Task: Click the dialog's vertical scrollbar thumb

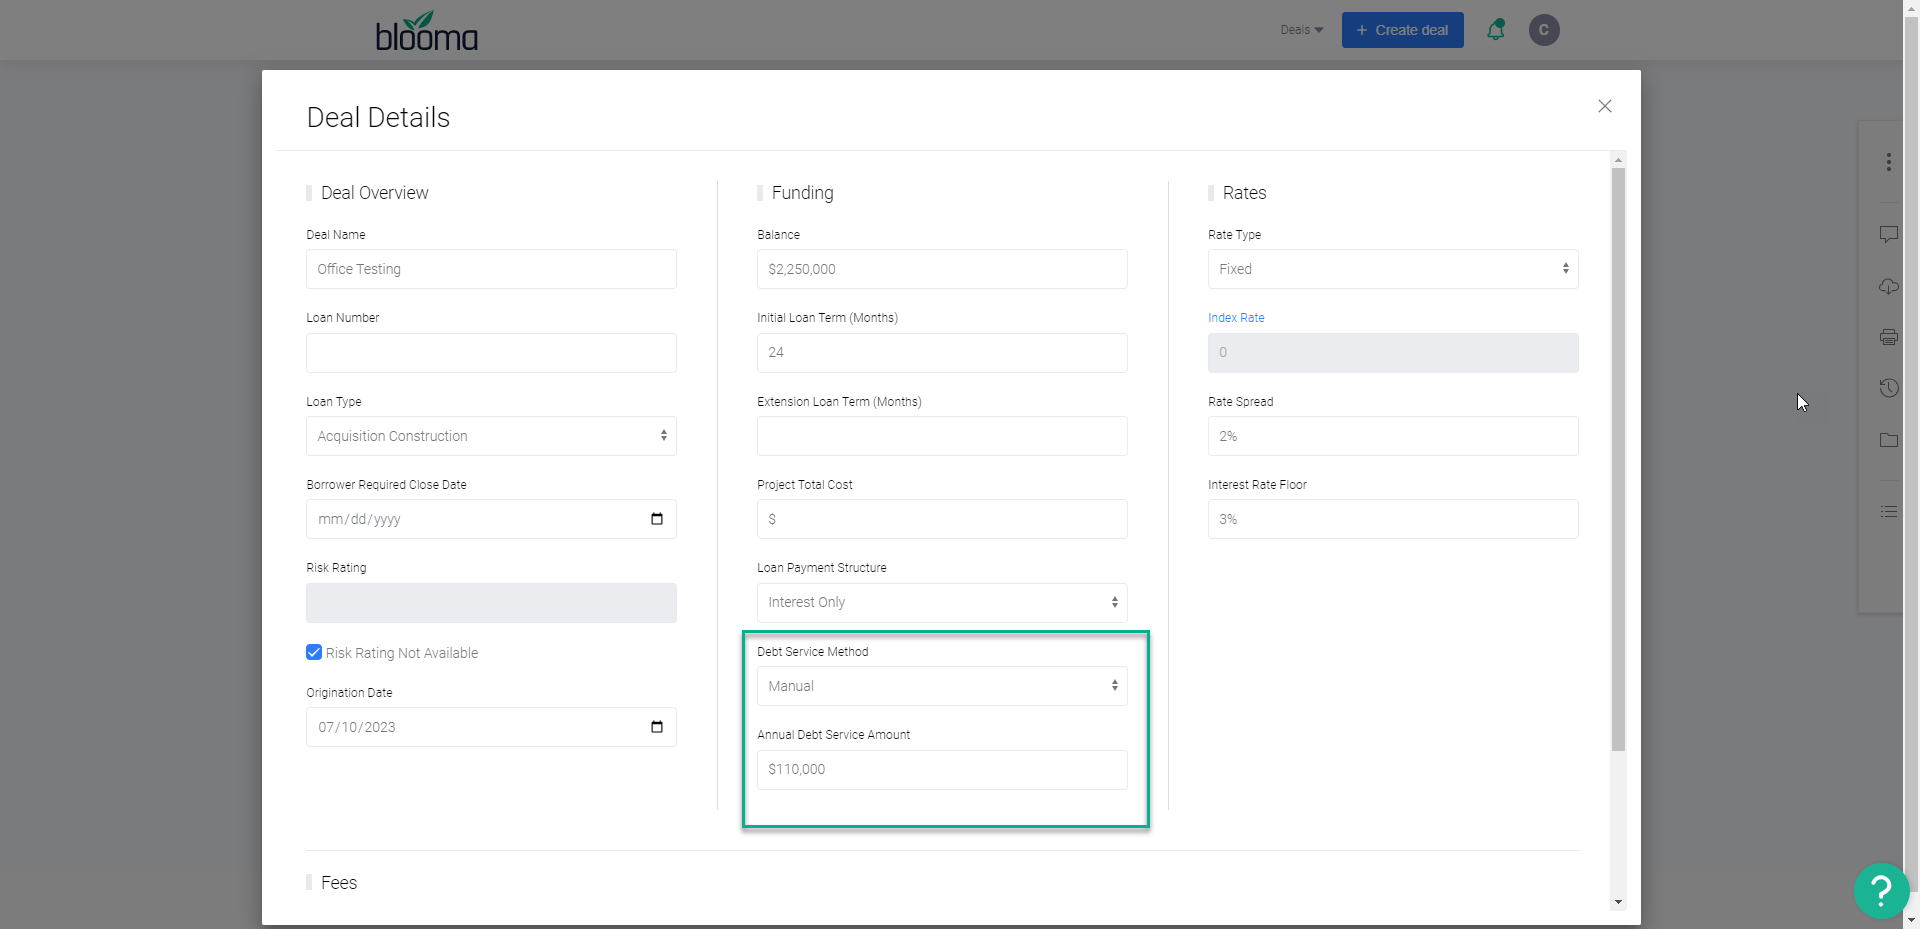Action: tap(1618, 459)
